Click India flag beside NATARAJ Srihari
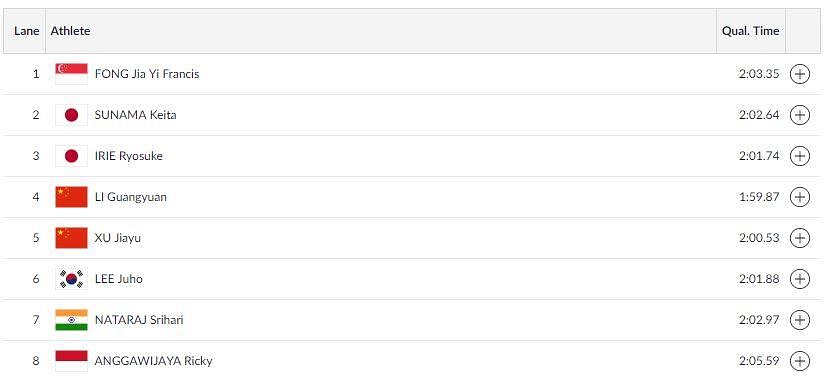Screen dimensions: 826x392 [71, 320]
